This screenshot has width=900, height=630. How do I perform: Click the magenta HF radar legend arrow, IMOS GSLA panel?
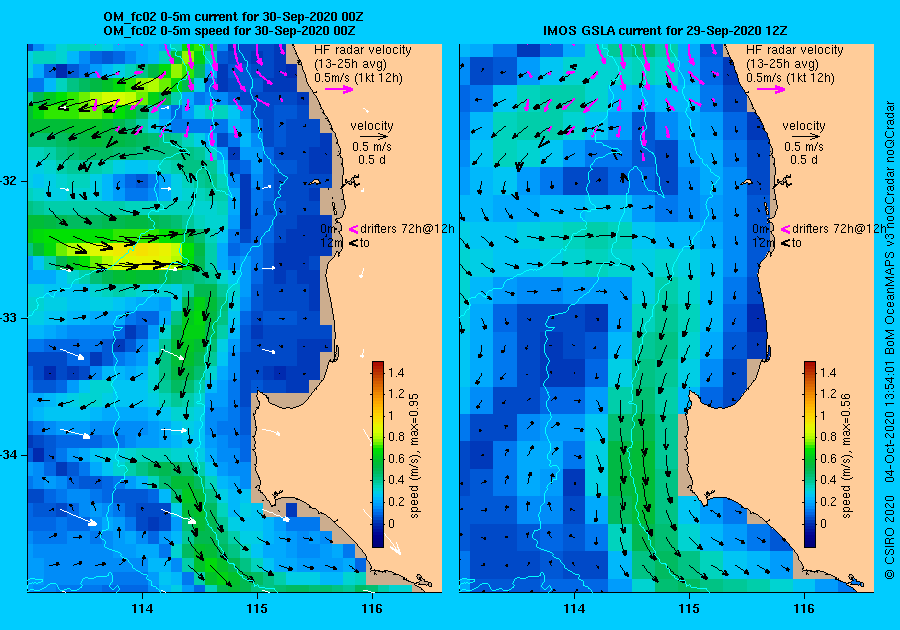(771, 90)
